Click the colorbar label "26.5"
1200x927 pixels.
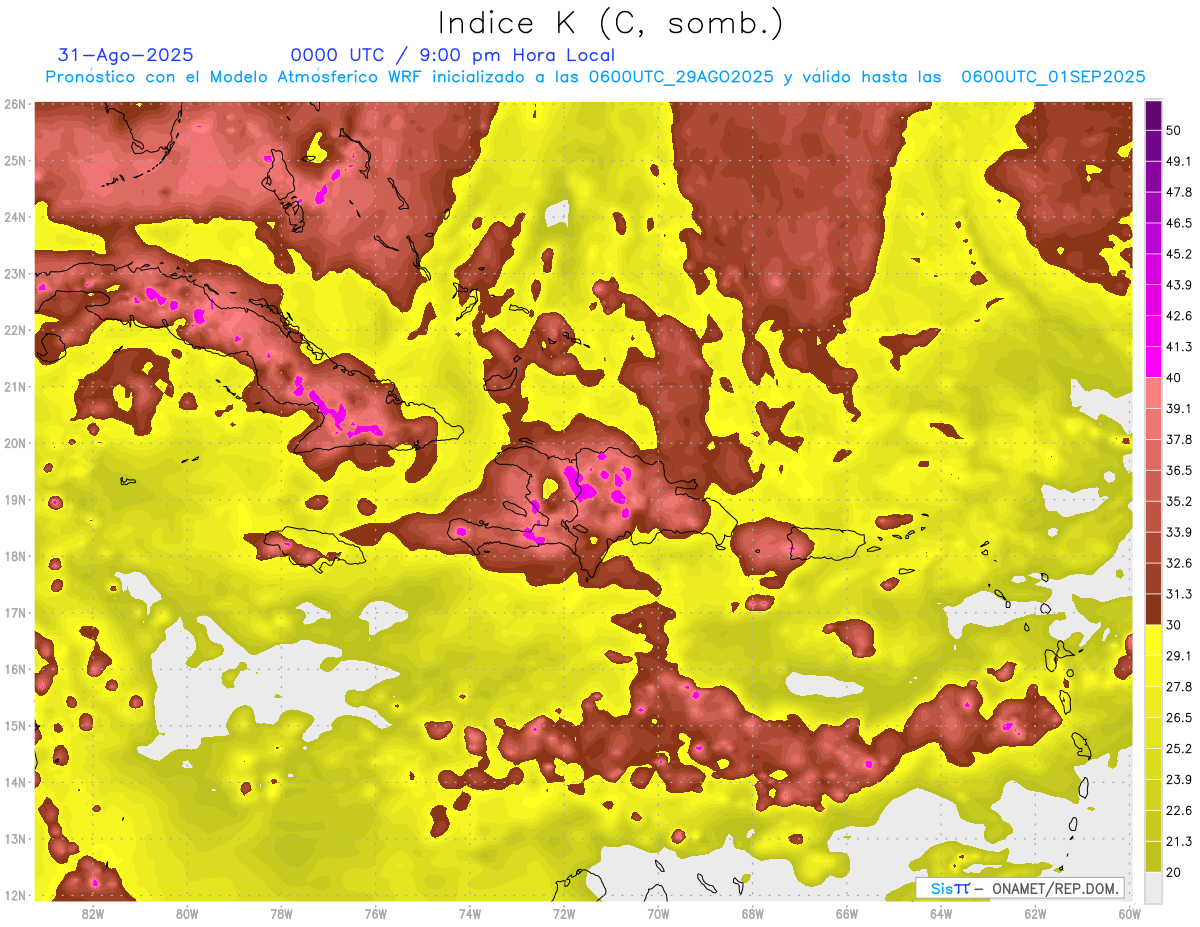(1179, 718)
